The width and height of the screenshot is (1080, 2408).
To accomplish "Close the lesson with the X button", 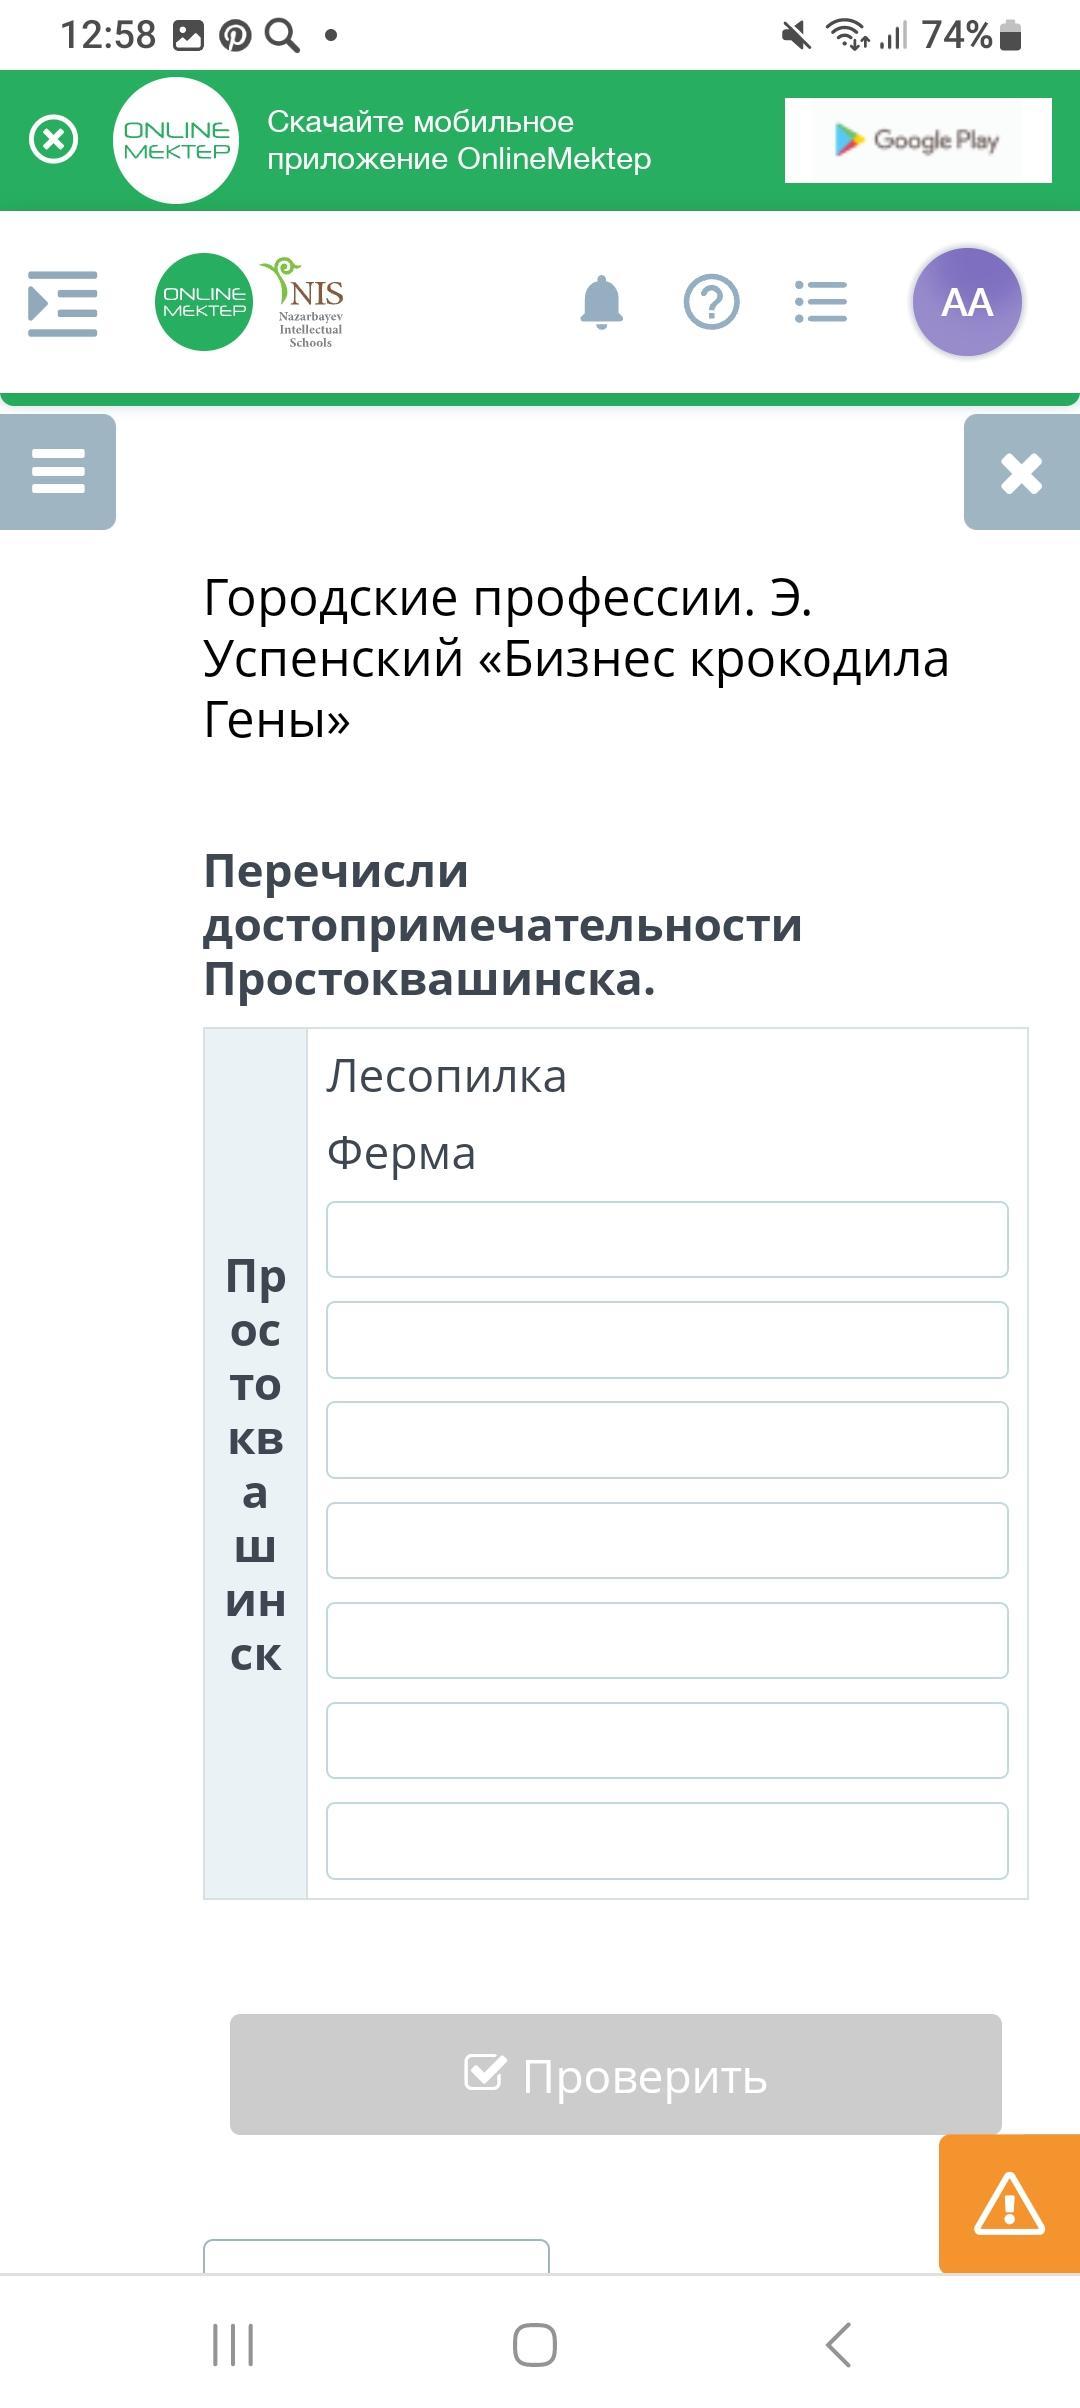I will pos(1021,473).
